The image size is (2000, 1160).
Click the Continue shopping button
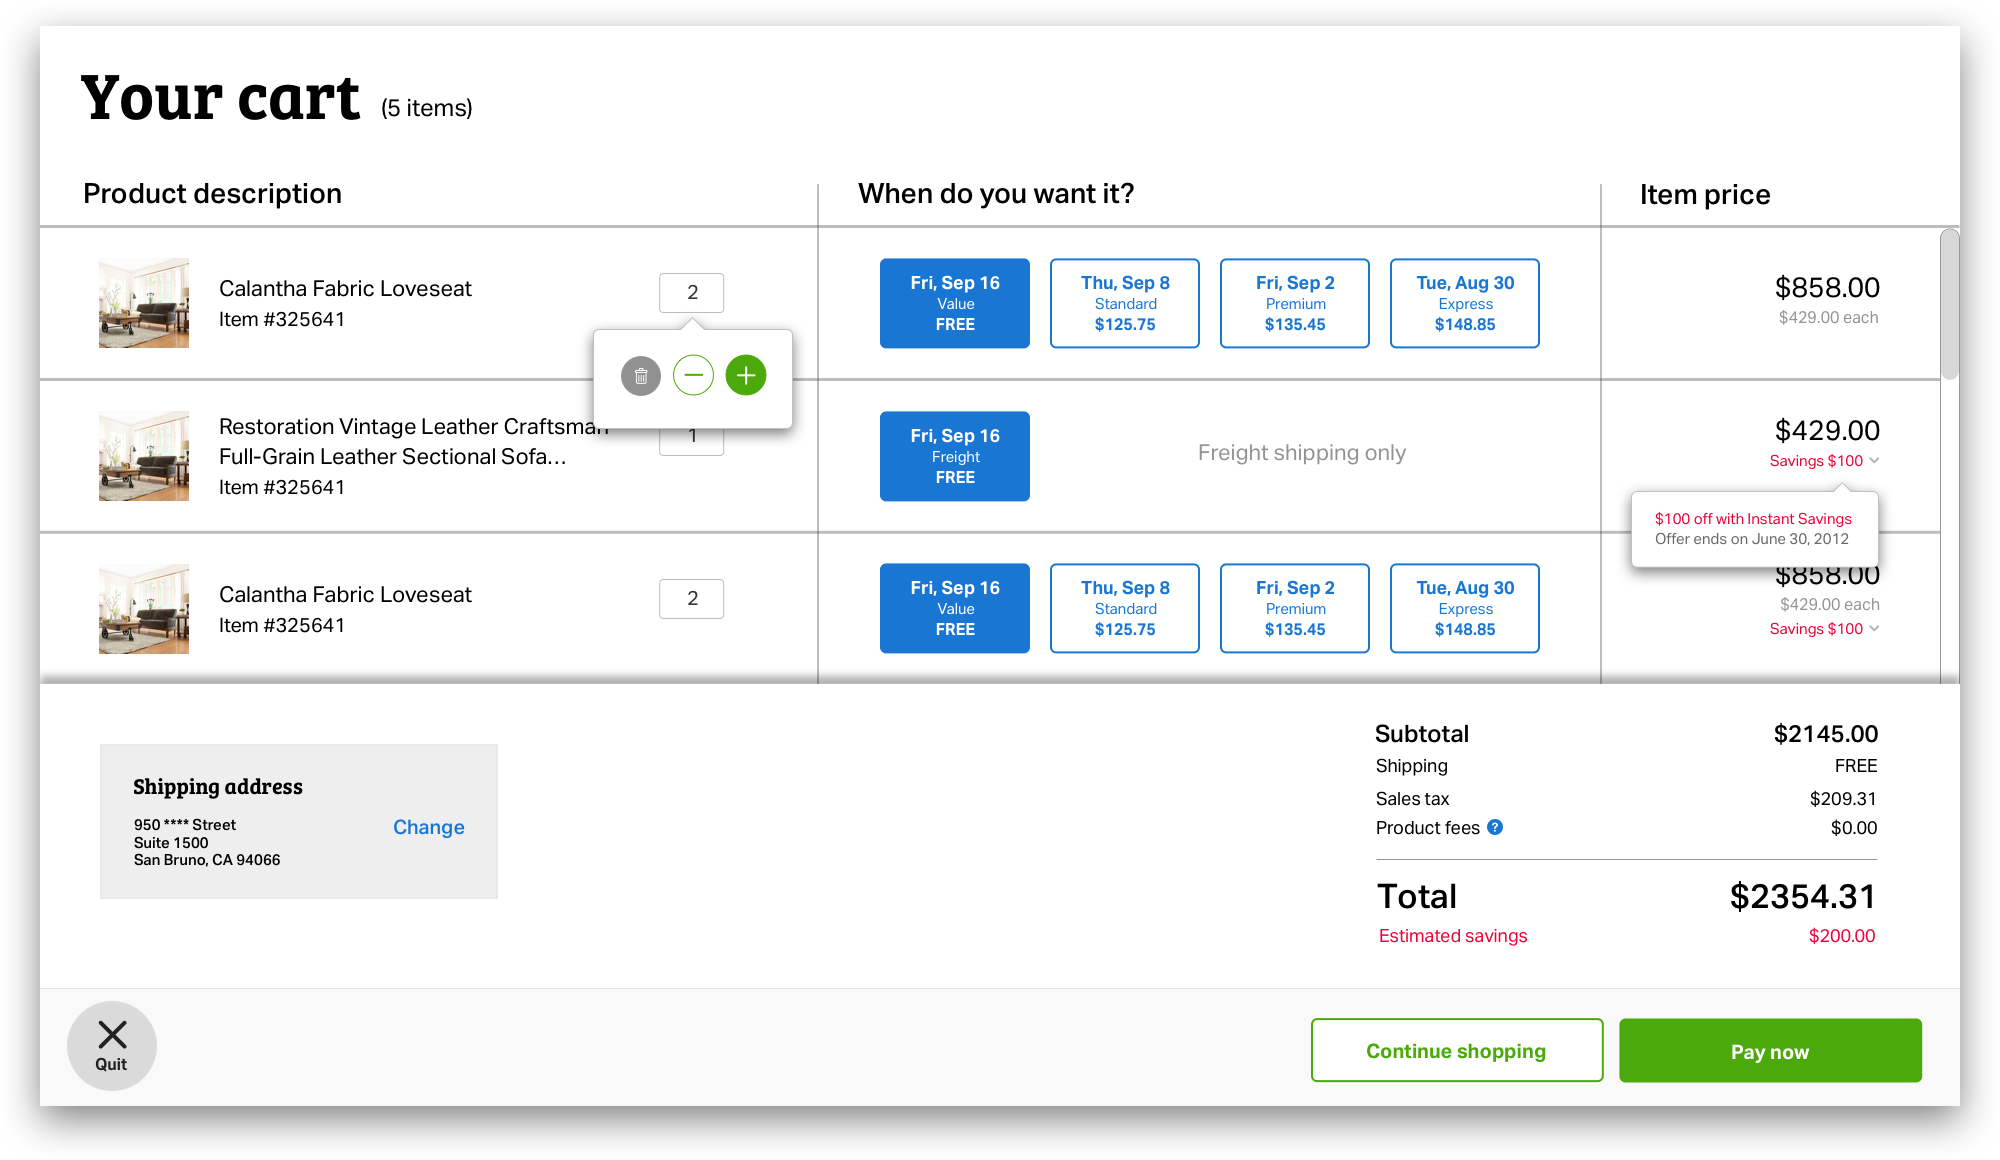[1456, 1050]
